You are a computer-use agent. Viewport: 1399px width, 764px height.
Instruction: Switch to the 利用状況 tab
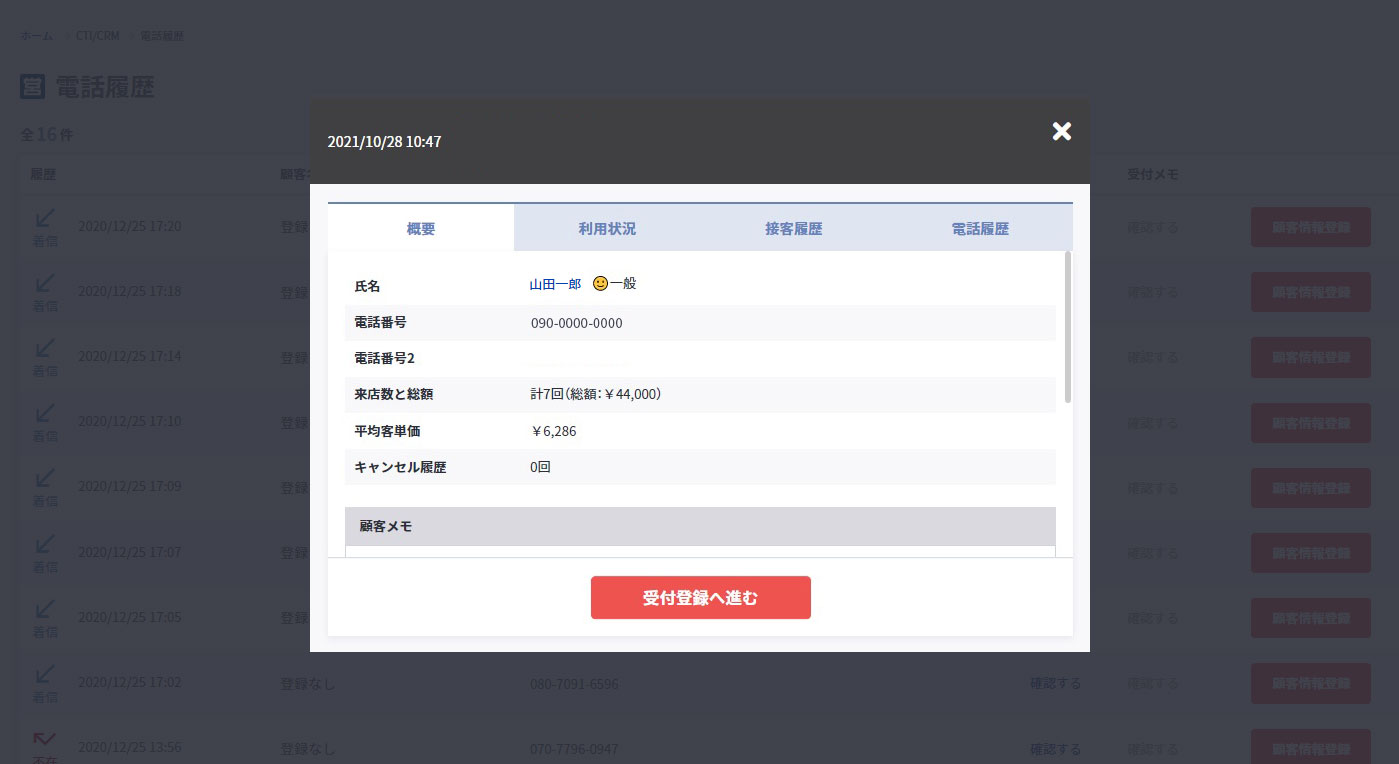click(606, 228)
